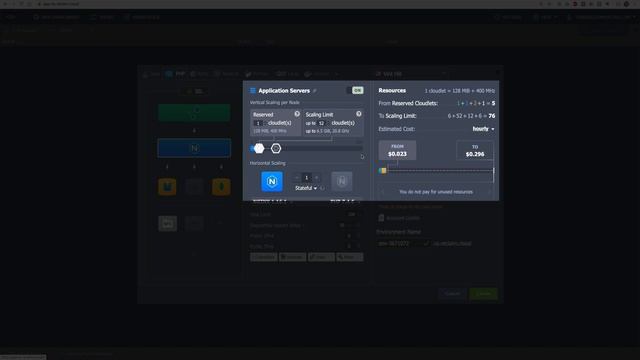Show next tip beside unused resources note
Screen dimensions: 640x360
coord(489,192)
